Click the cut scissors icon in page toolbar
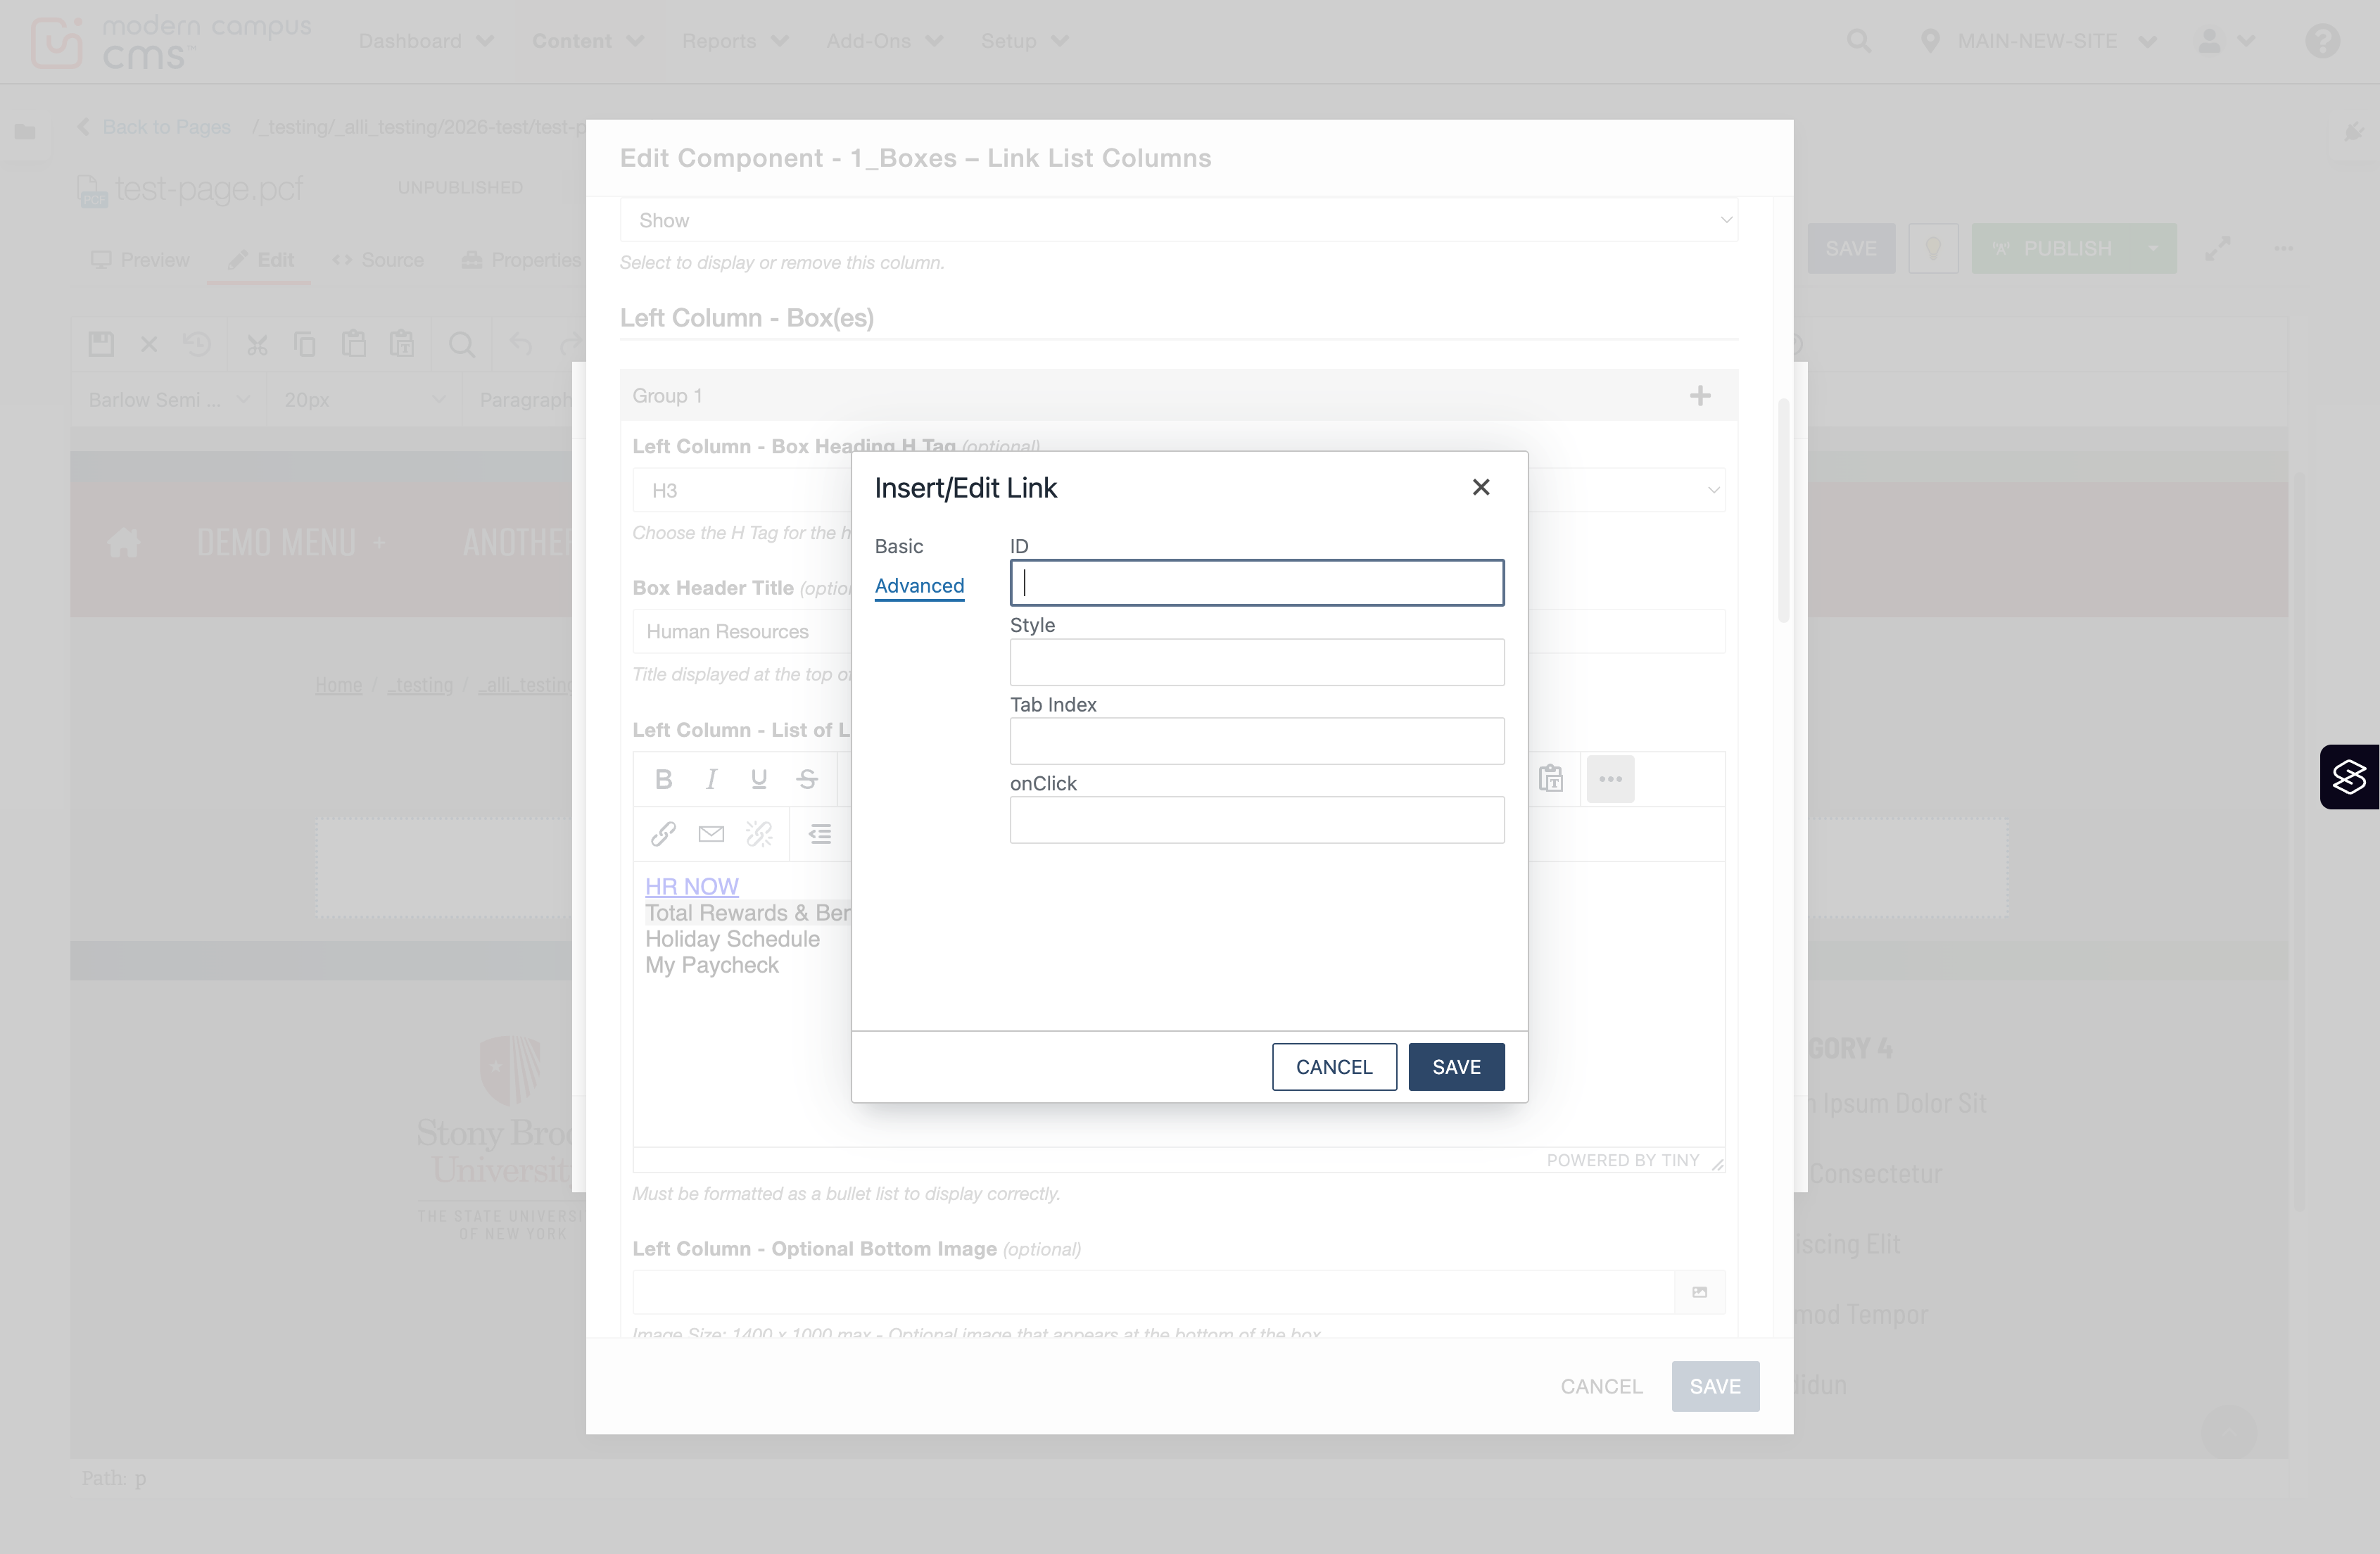 tap(257, 345)
